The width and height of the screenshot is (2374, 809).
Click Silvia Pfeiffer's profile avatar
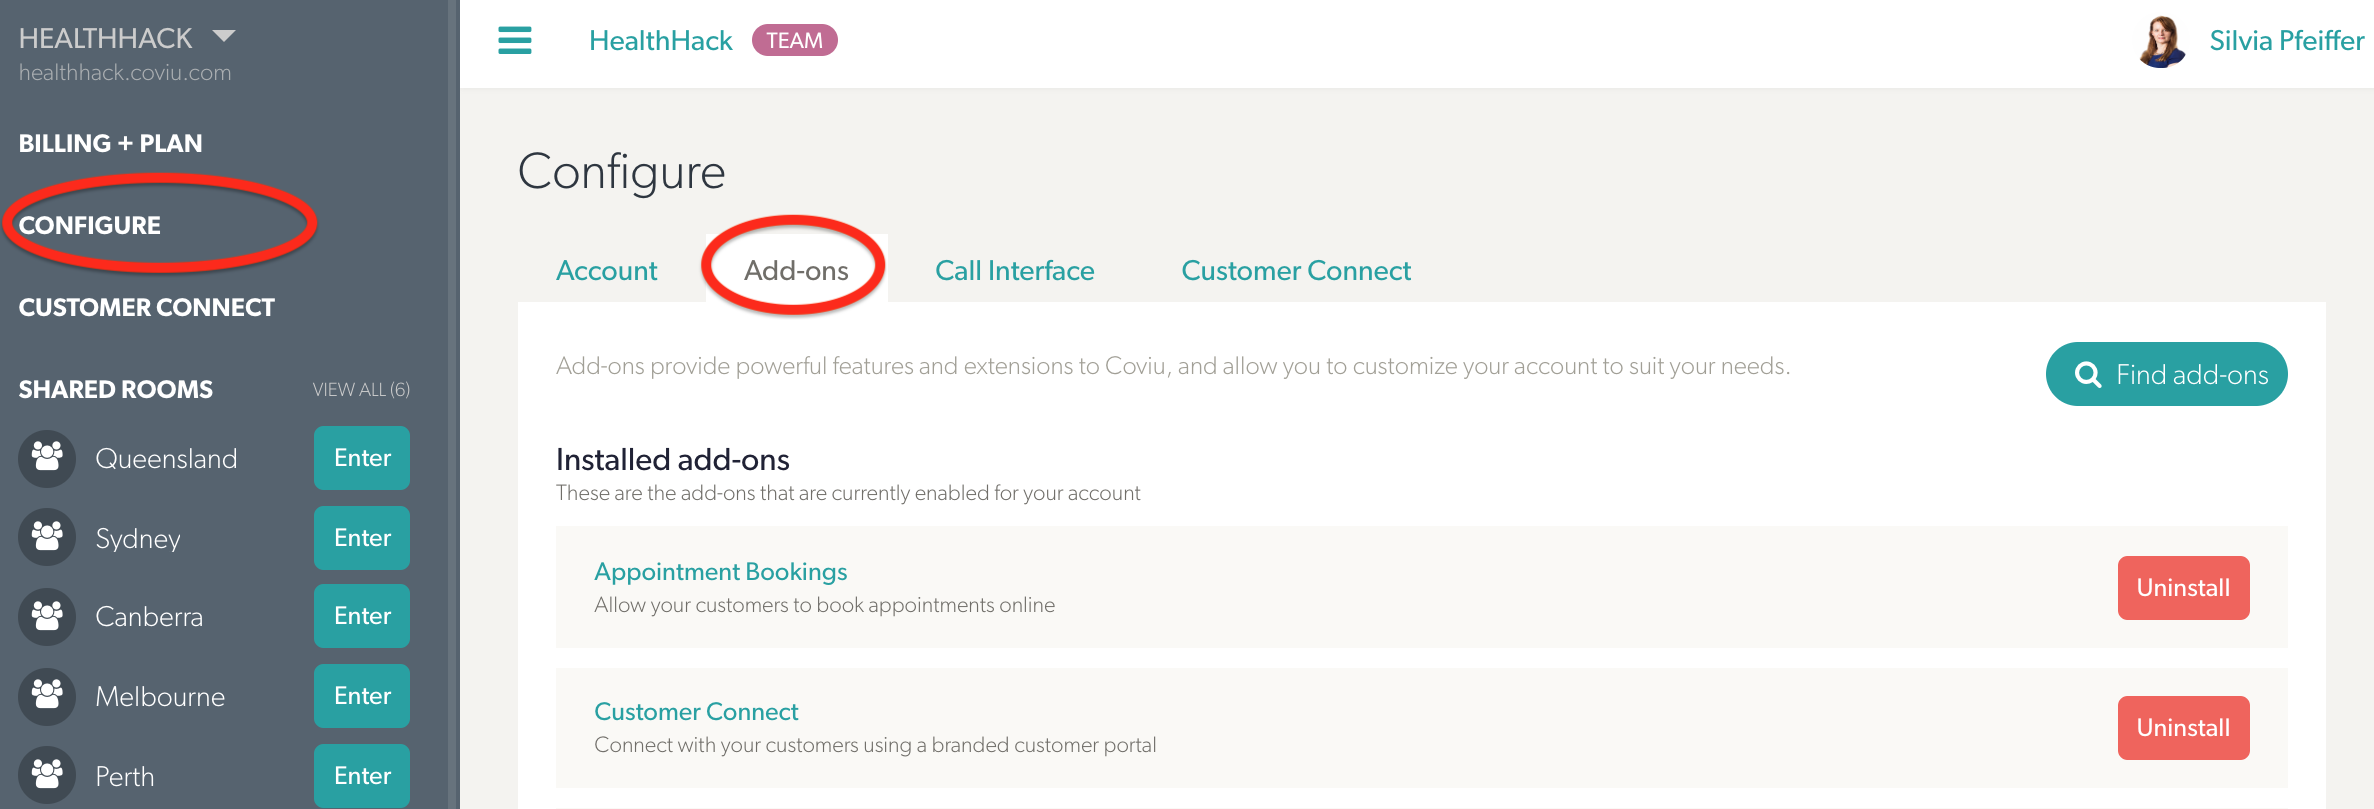[x=2162, y=41]
